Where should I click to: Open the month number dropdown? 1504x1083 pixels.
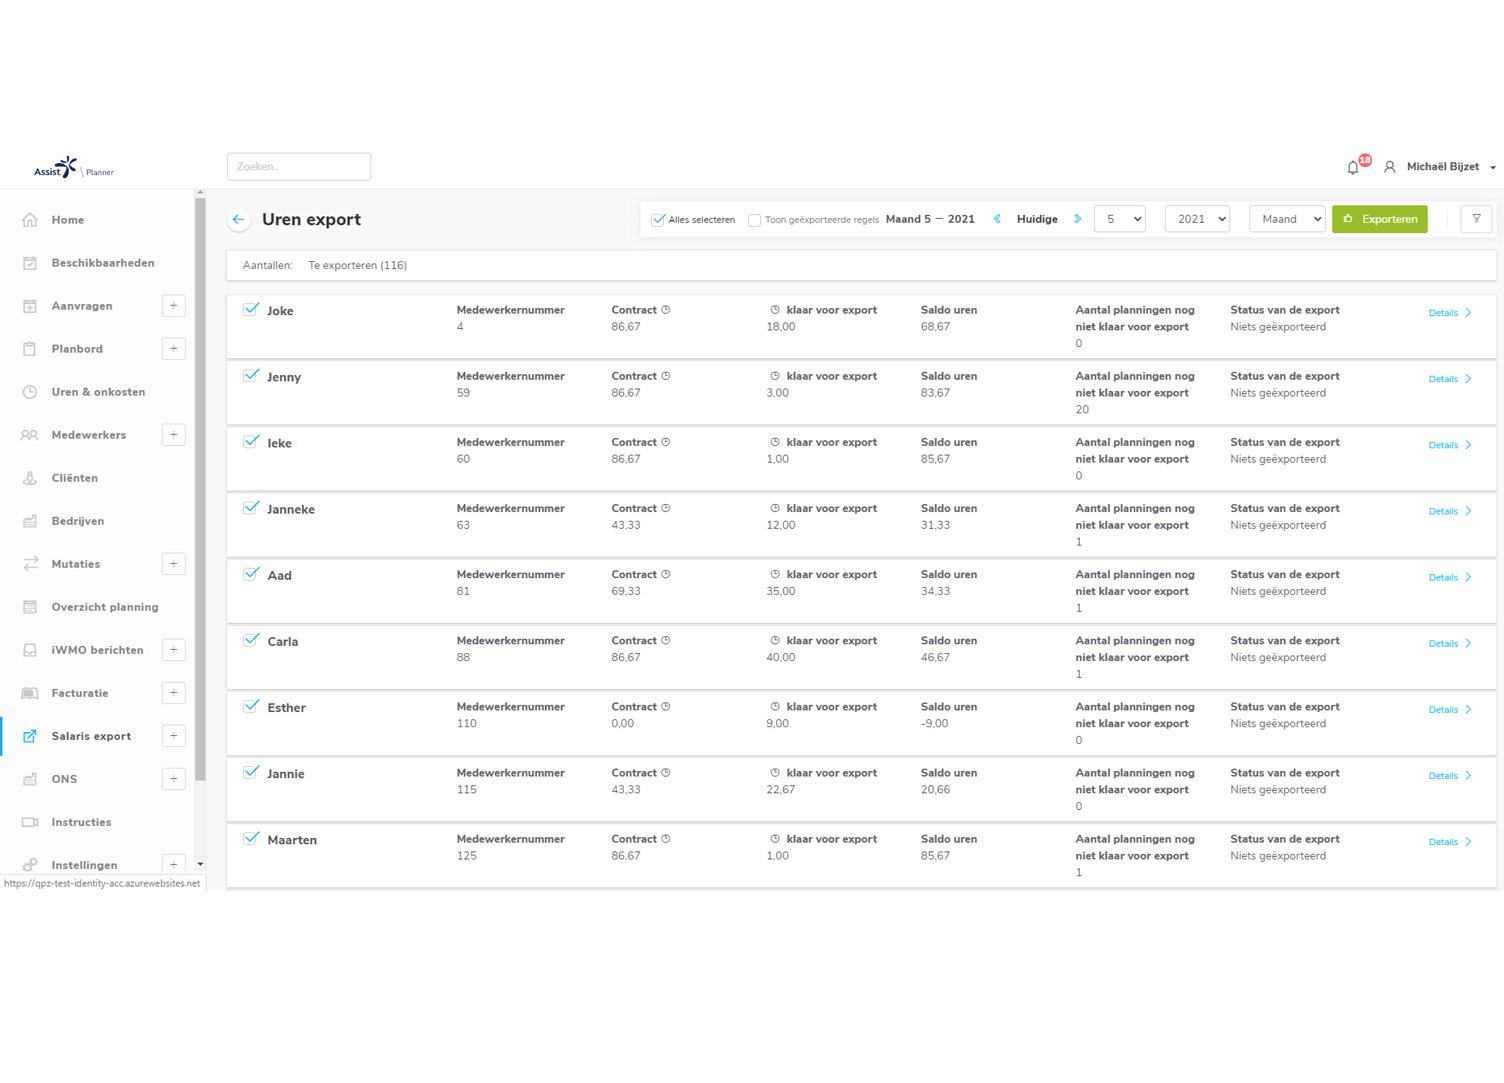click(1119, 219)
